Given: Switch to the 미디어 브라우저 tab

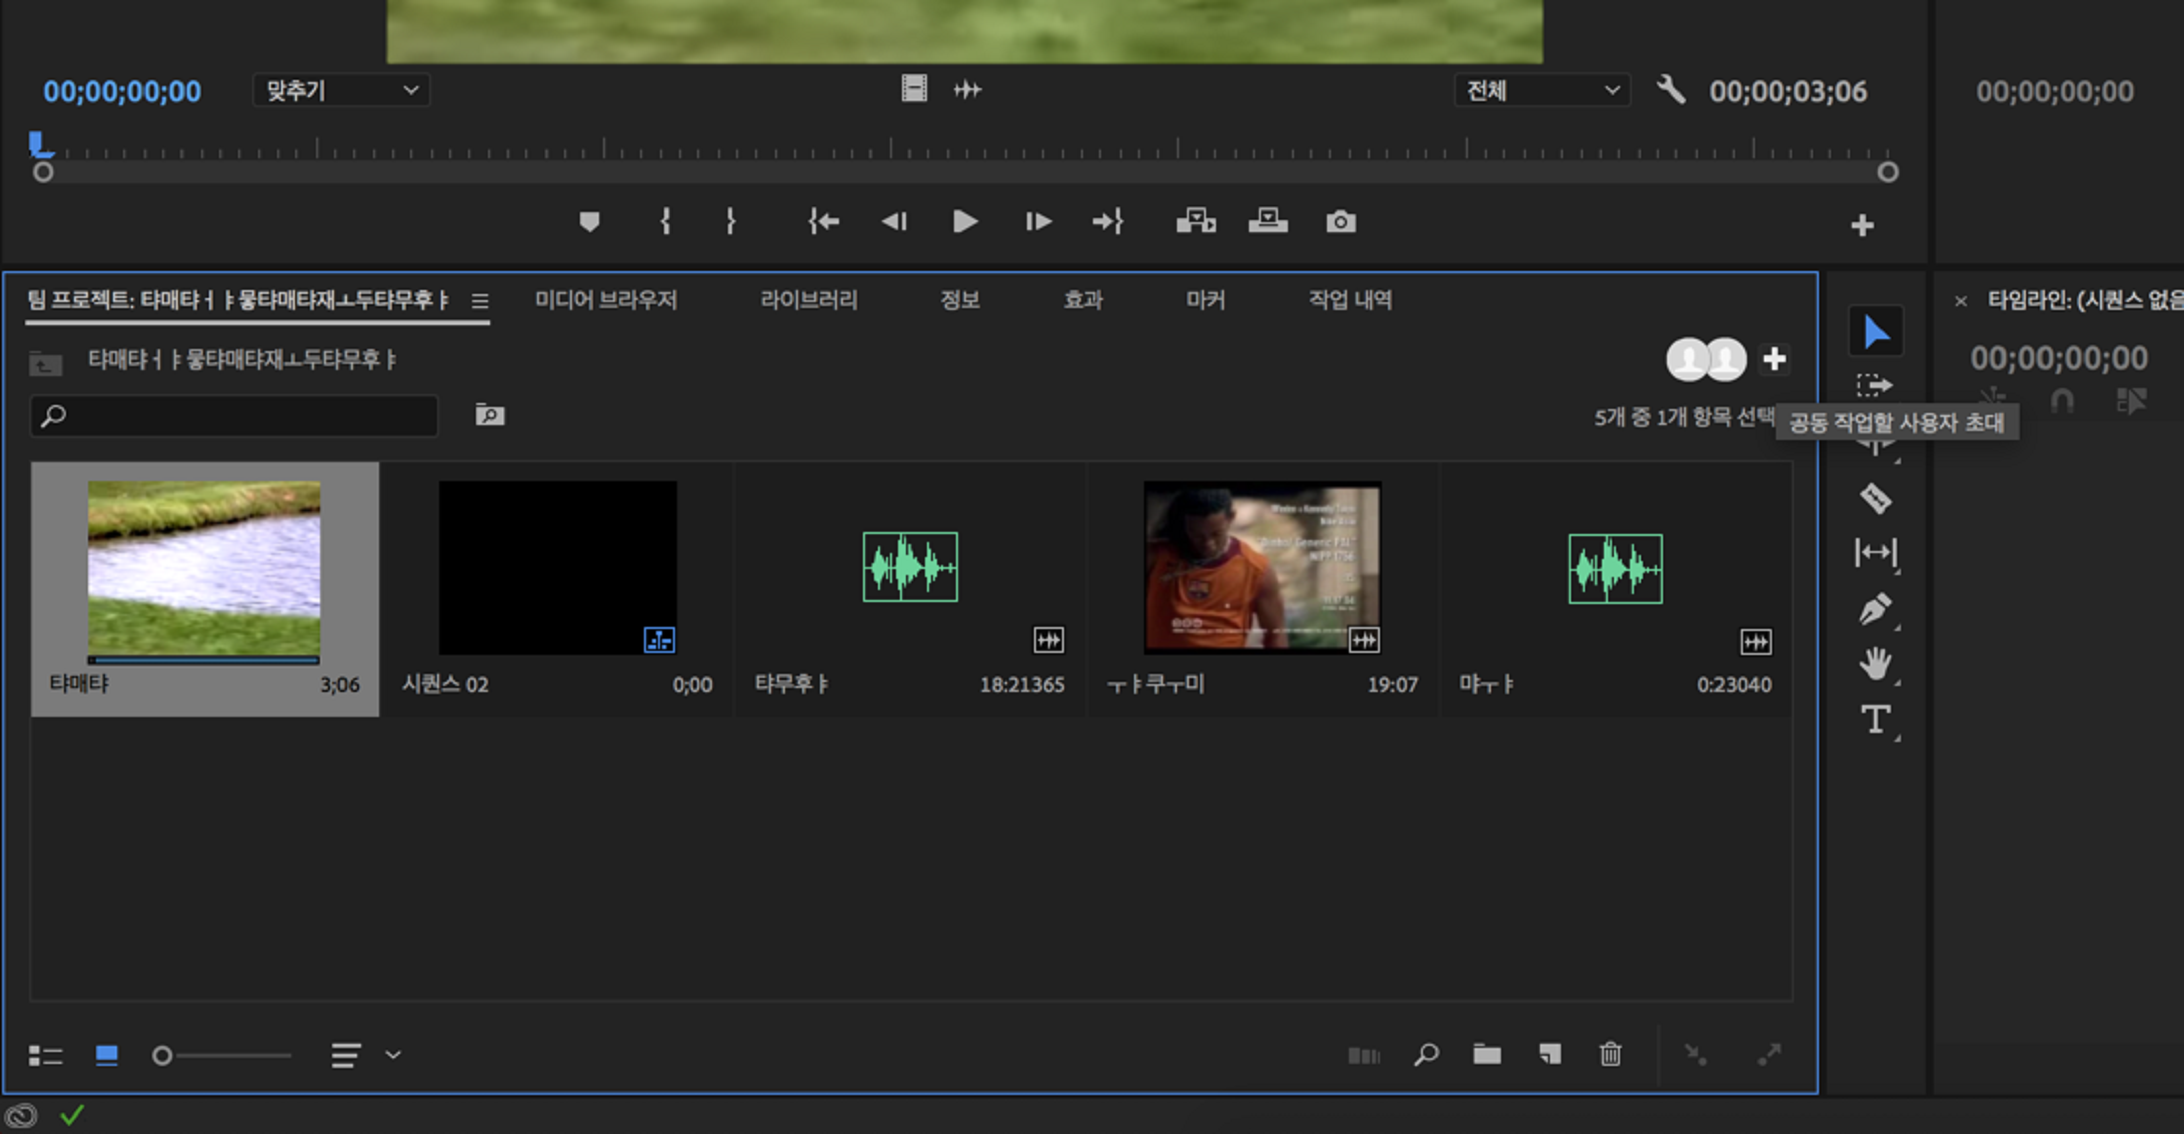Looking at the screenshot, I should [x=605, y=300].
